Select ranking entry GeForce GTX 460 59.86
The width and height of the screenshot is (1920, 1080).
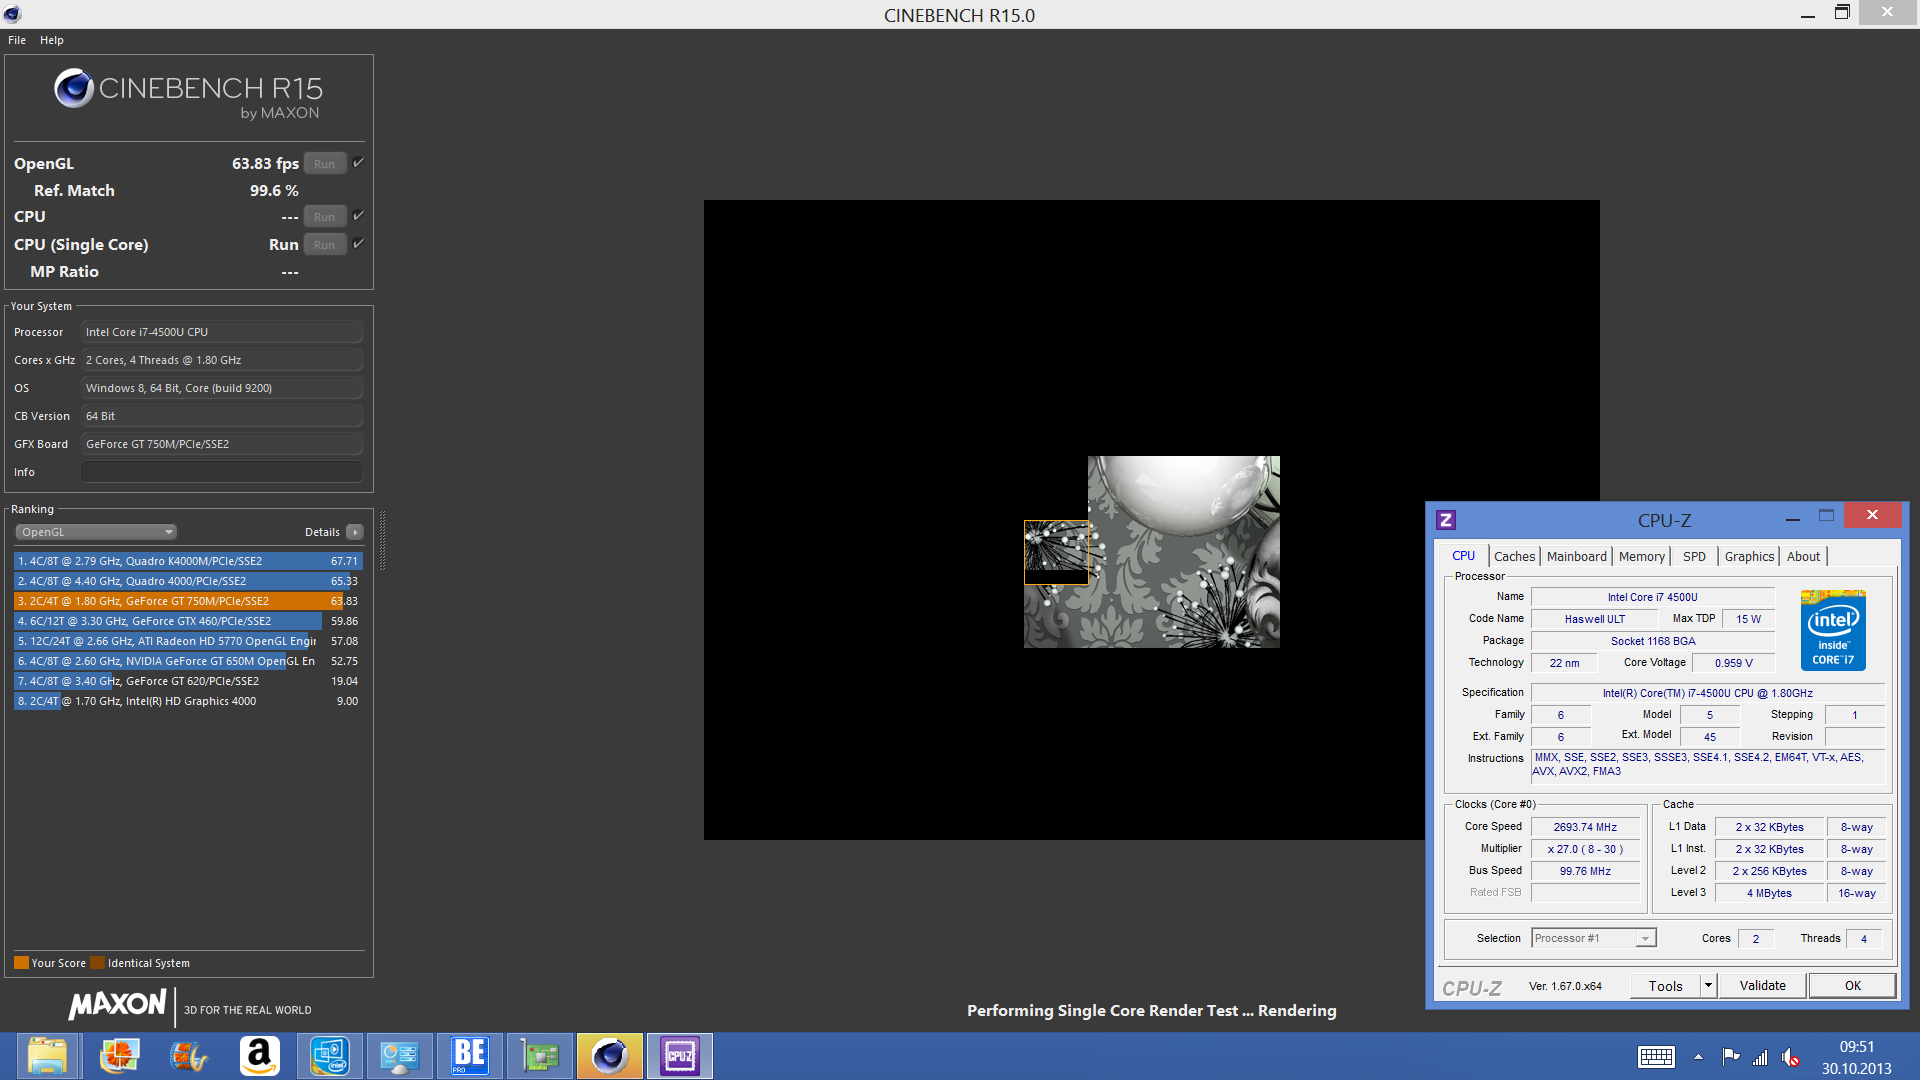188,621
